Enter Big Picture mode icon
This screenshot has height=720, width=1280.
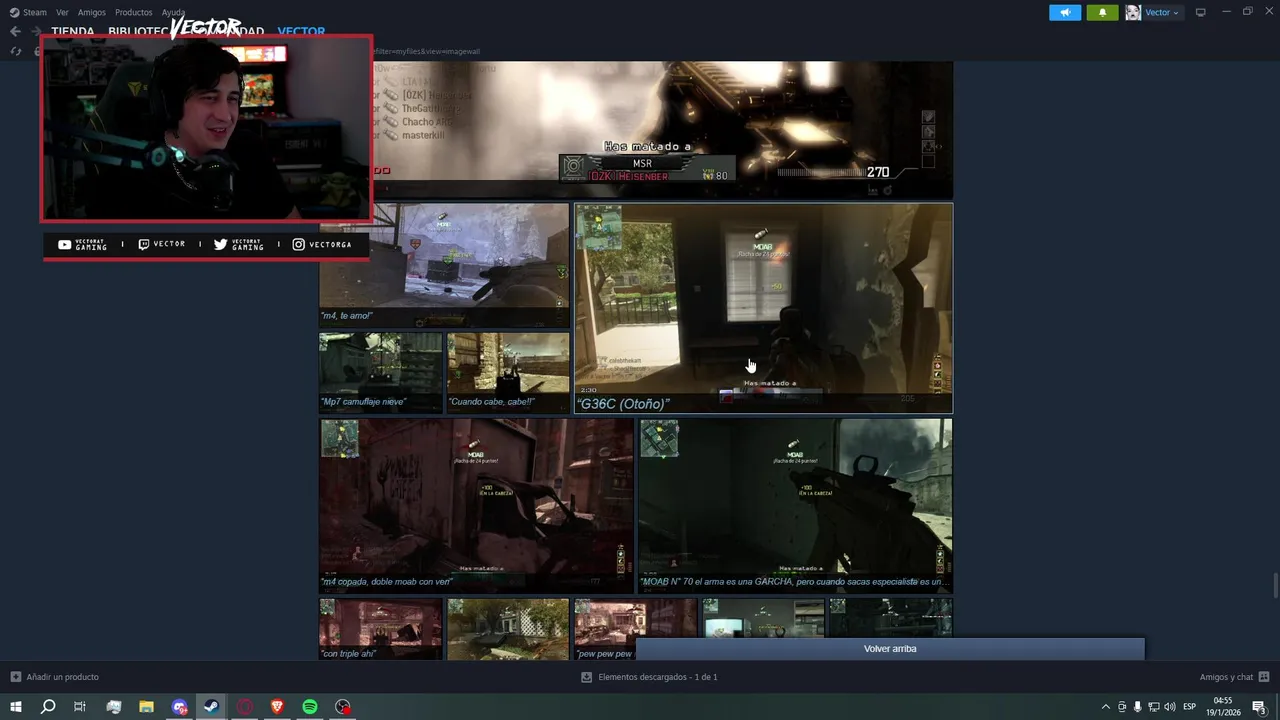[x=1201, y=12]
